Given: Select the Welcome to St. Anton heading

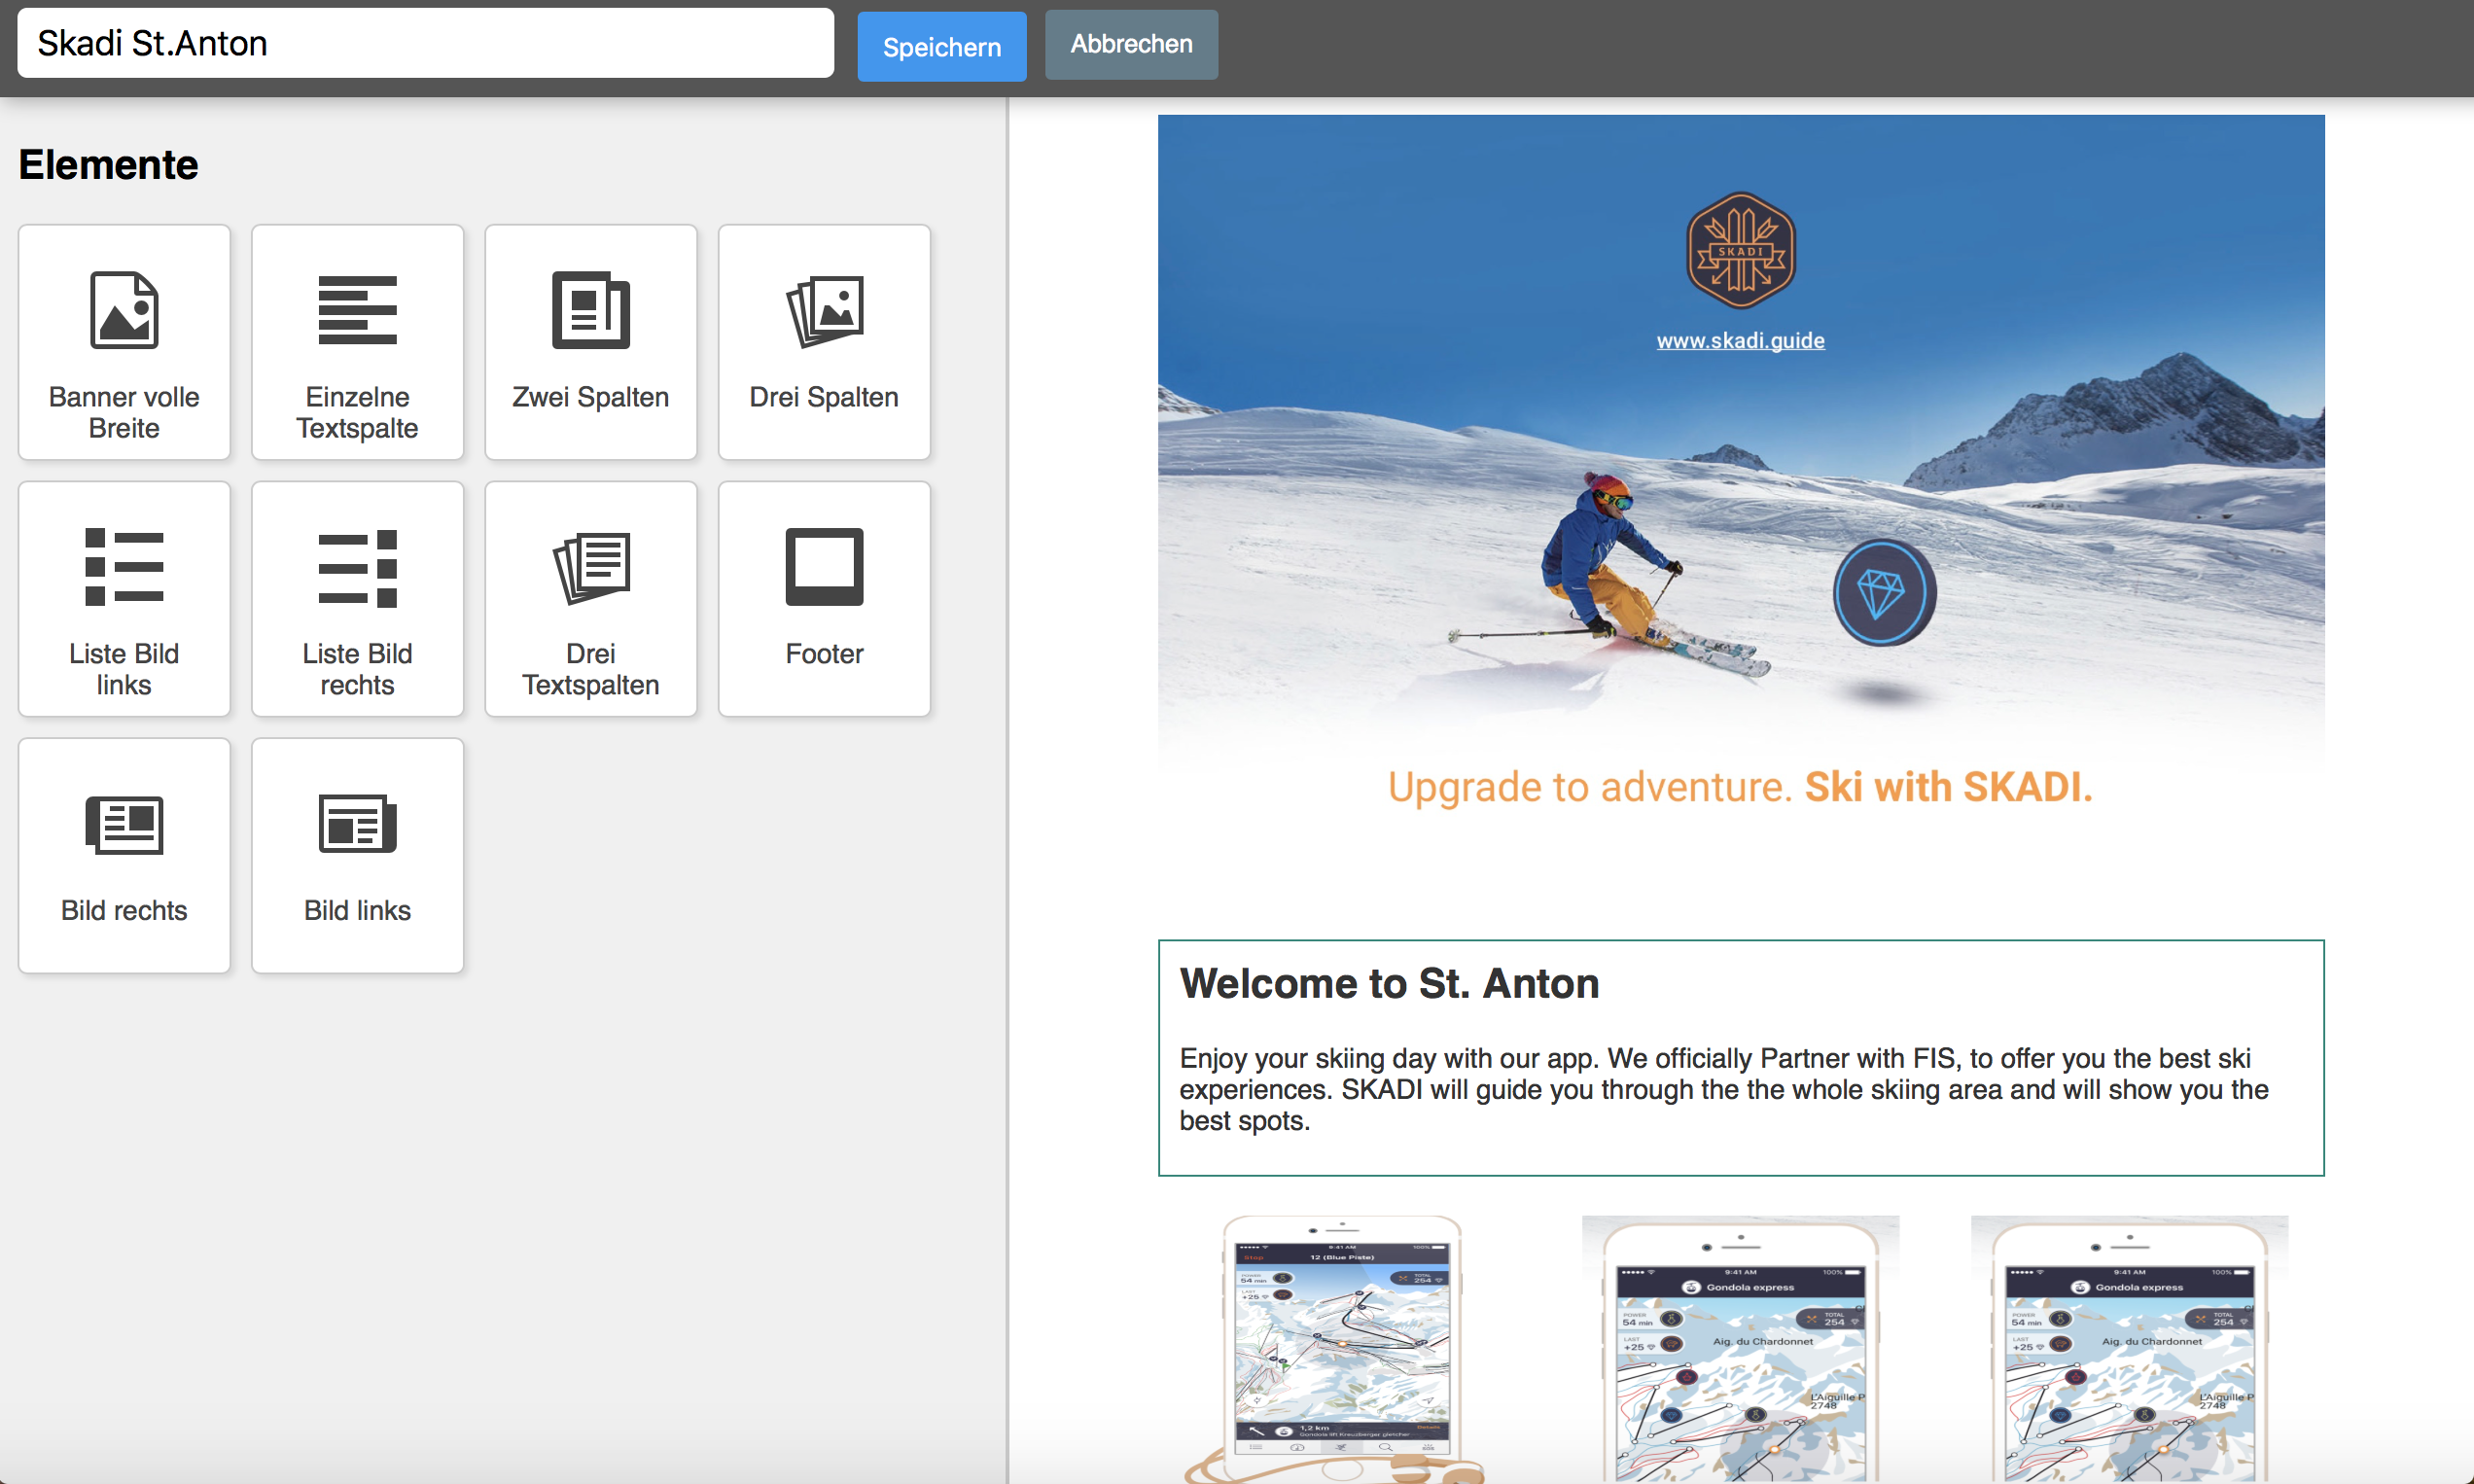Looking at the screenshot, I should [1389, 983].
